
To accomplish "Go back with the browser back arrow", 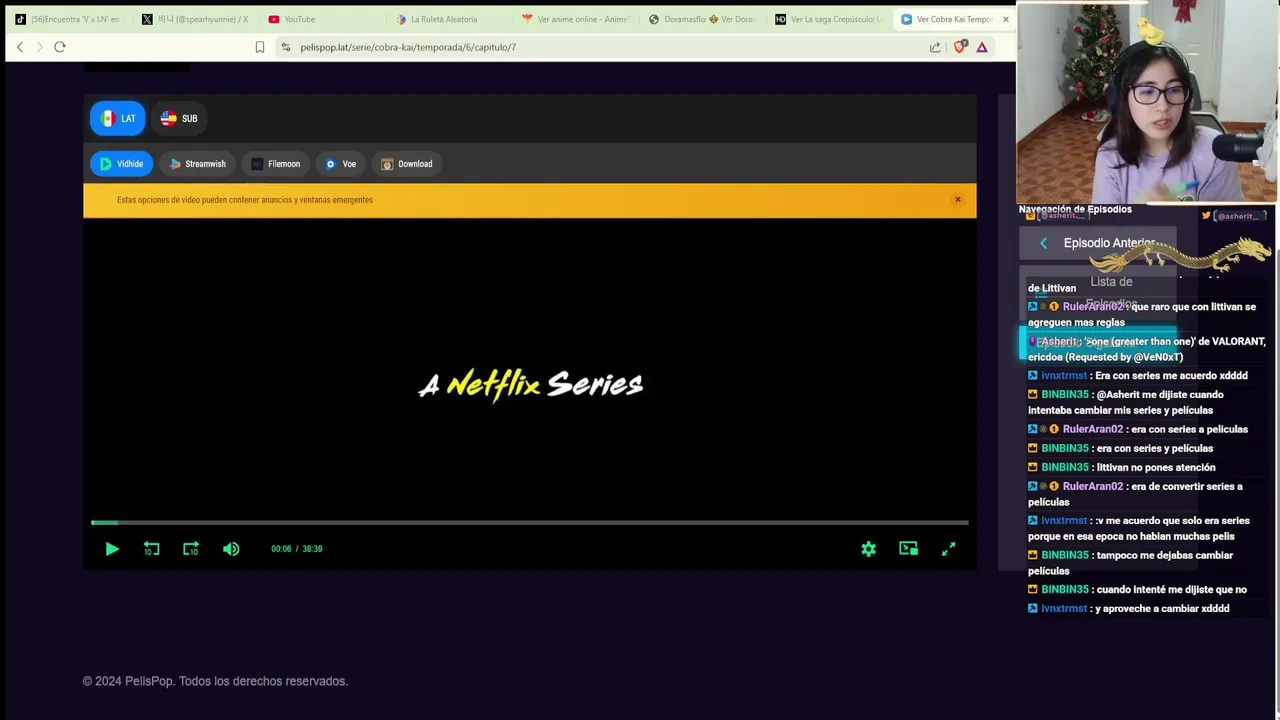I will point(20,47).
